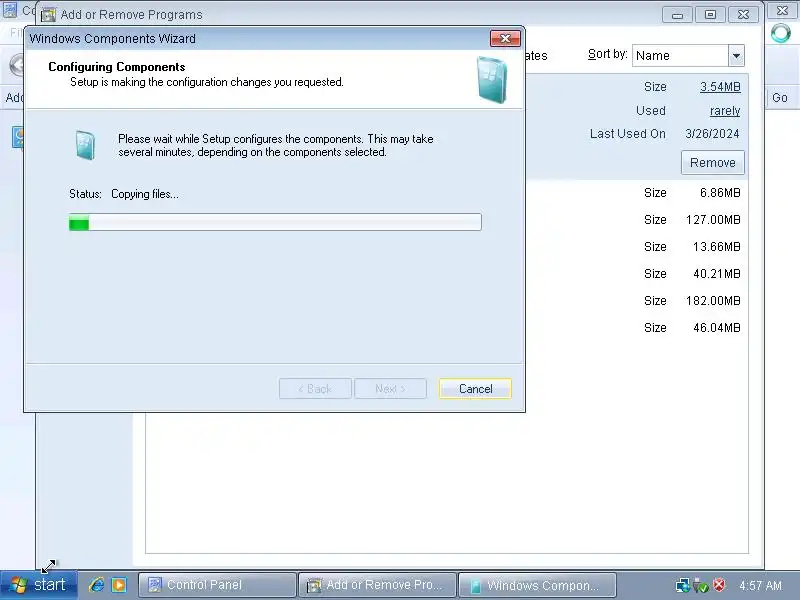
Task: Launch Internet Explorer from quick launch
Action: pos(96,585)
